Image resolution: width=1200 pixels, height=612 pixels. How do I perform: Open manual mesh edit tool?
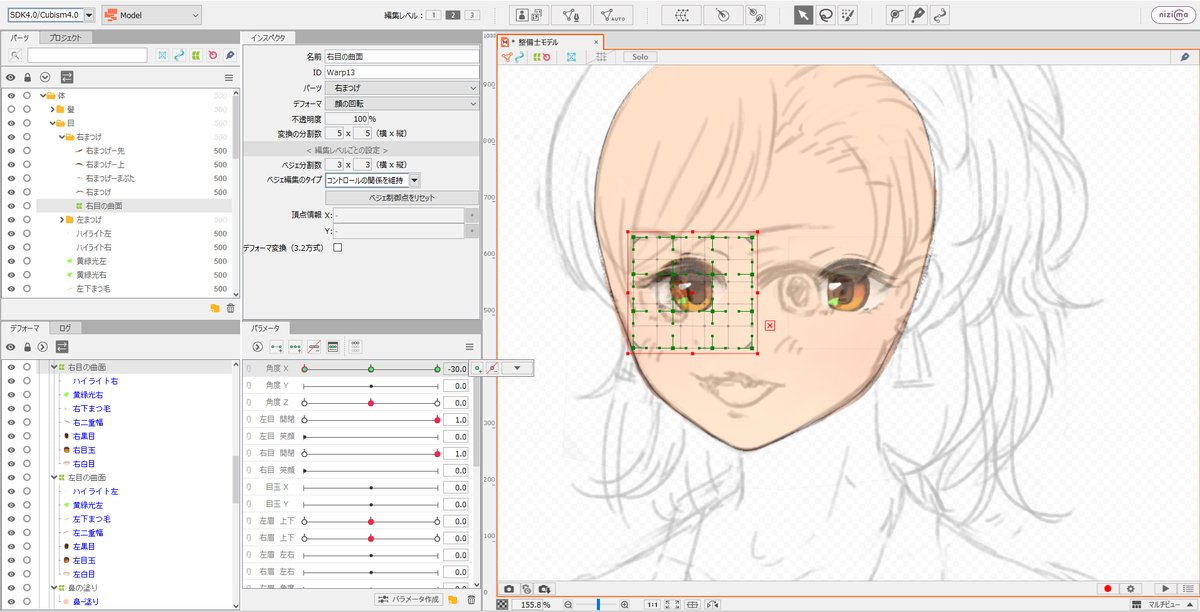point(569,15)
